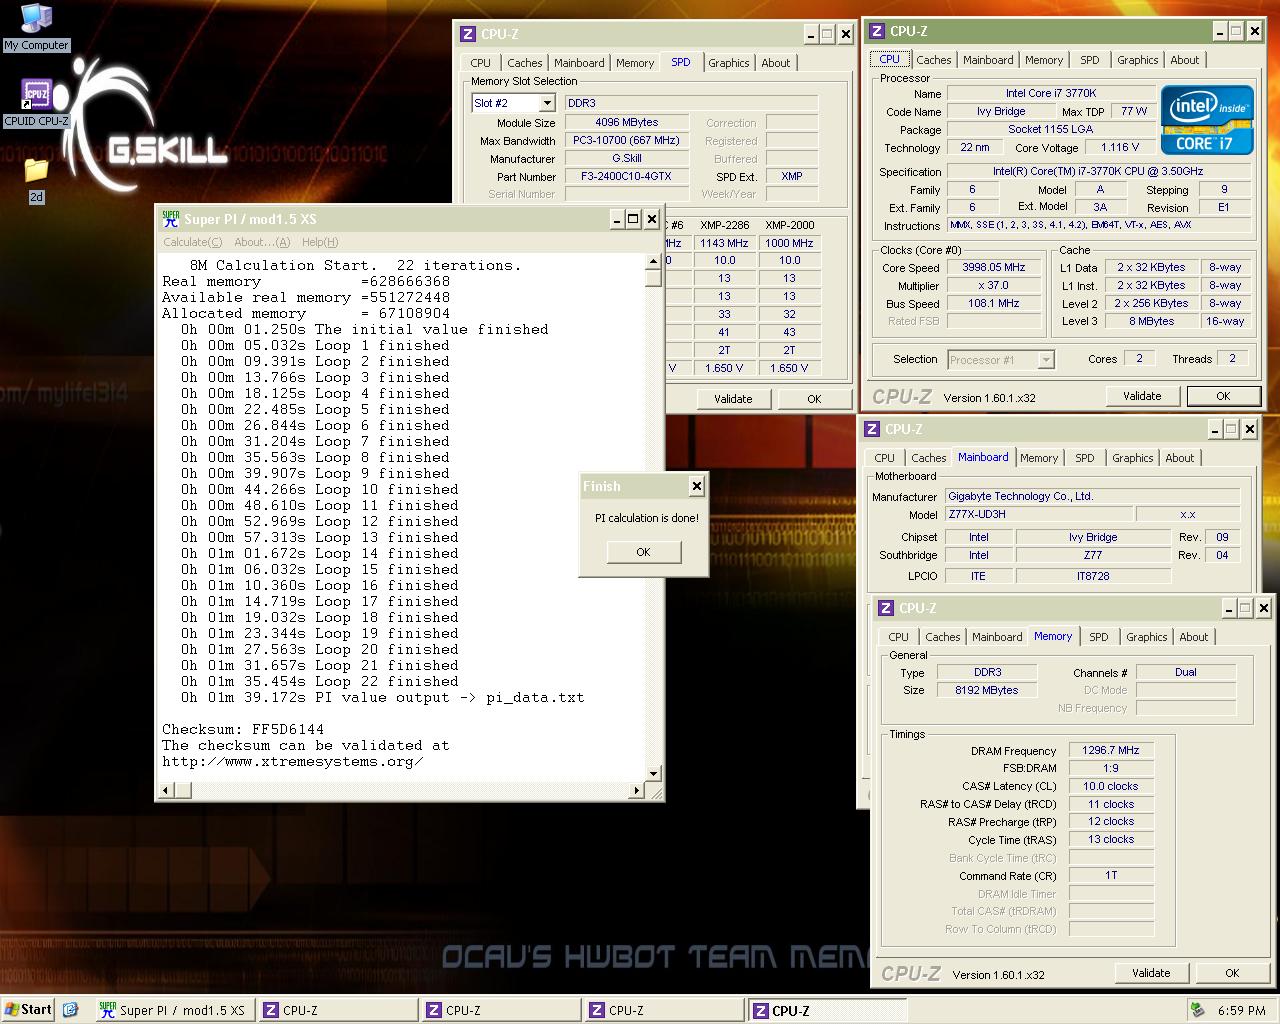Open CPU tab in Mainboard window
Screen dimensions: 1280x1024
[x=885, y=458]
